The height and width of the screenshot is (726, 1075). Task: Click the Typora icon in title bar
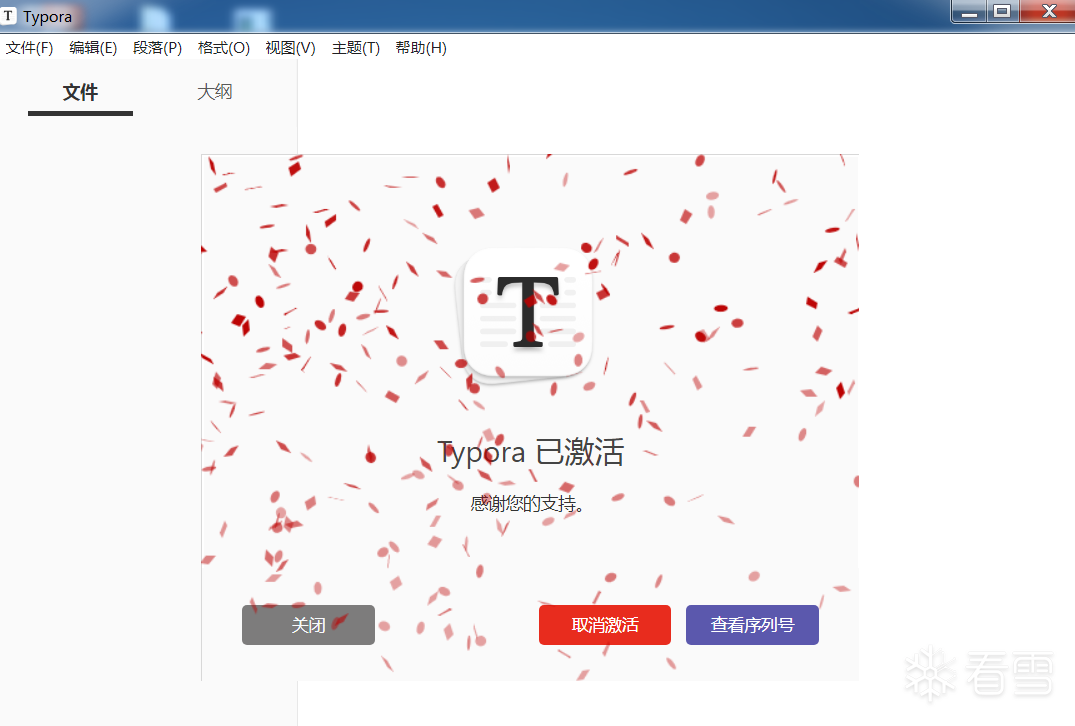pos(8,16)
